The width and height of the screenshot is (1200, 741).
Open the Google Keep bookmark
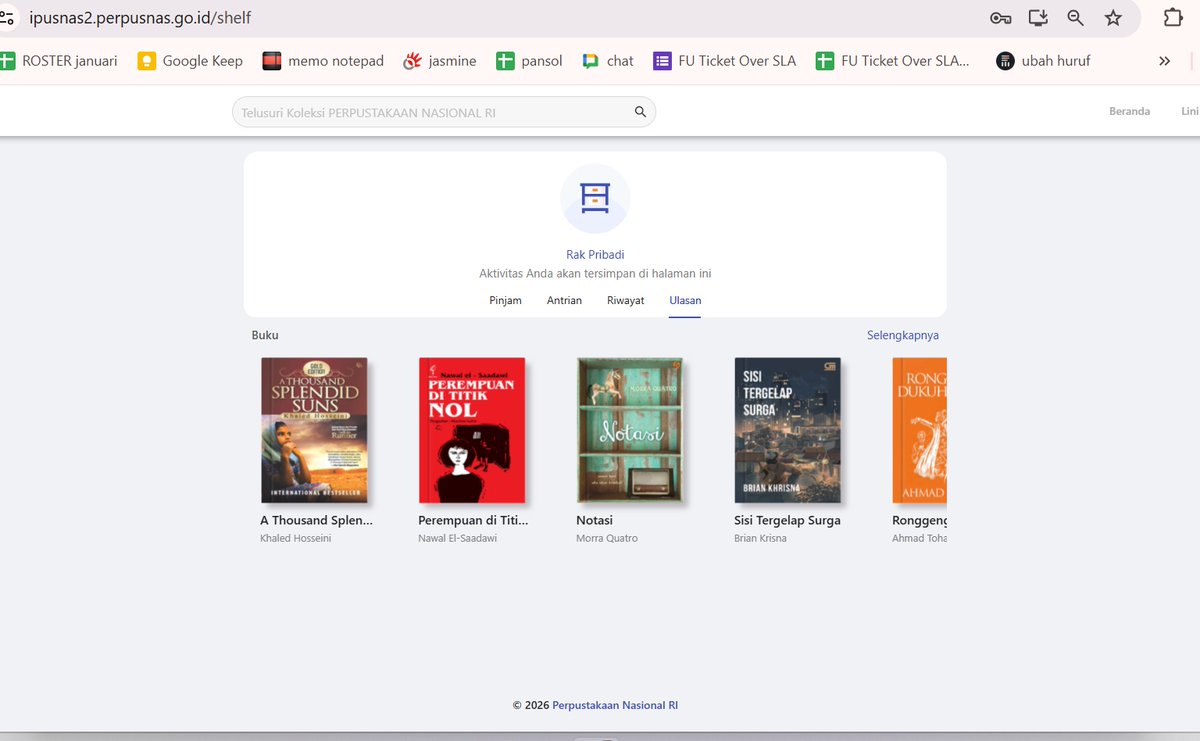190,61
